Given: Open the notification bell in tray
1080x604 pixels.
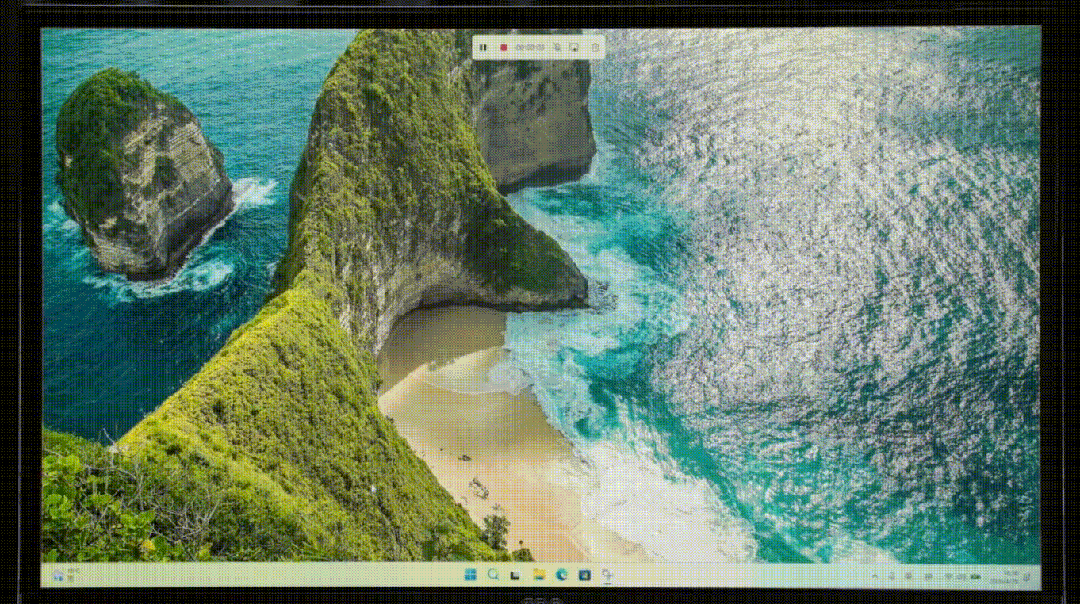Looking at the screenshot, I should pos(1028,577).
